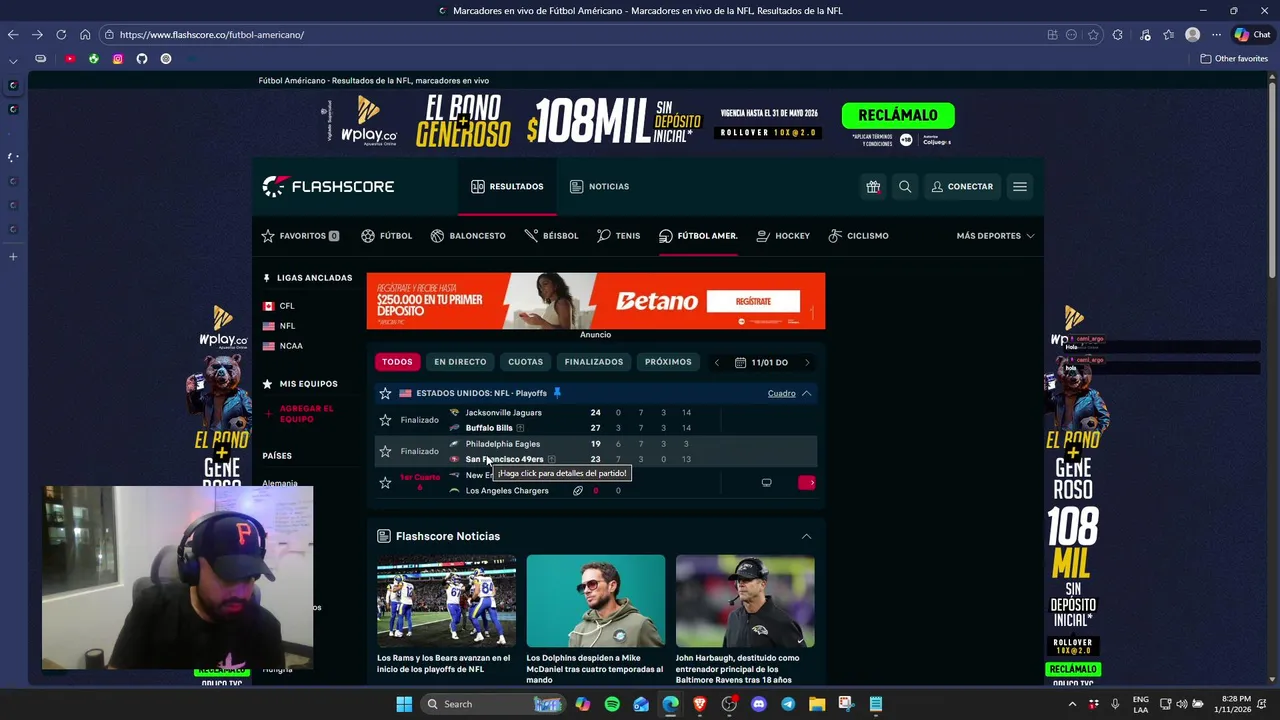Go to next day arrow in date picker
1280x720 pixels.
(x=807, y=362)
